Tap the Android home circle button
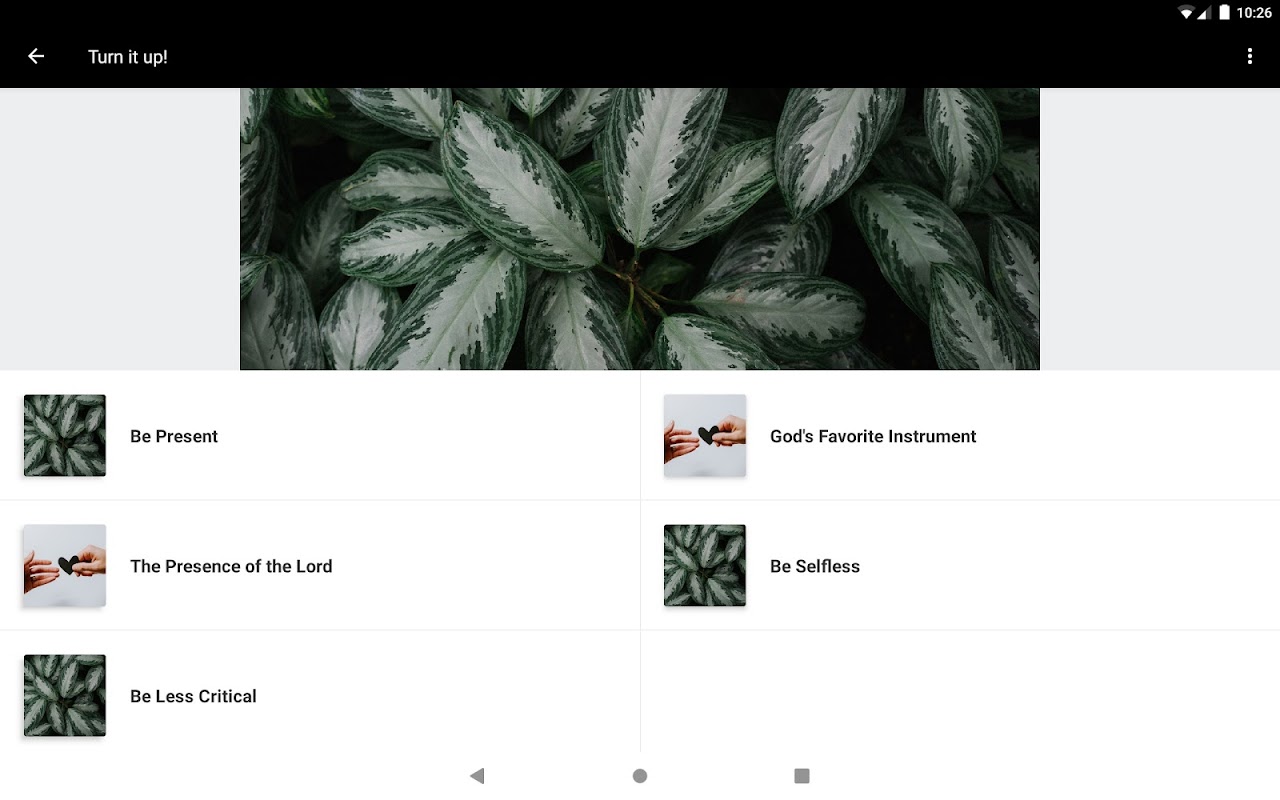Viewport: 1280px width, 800px height. [640, 776]
